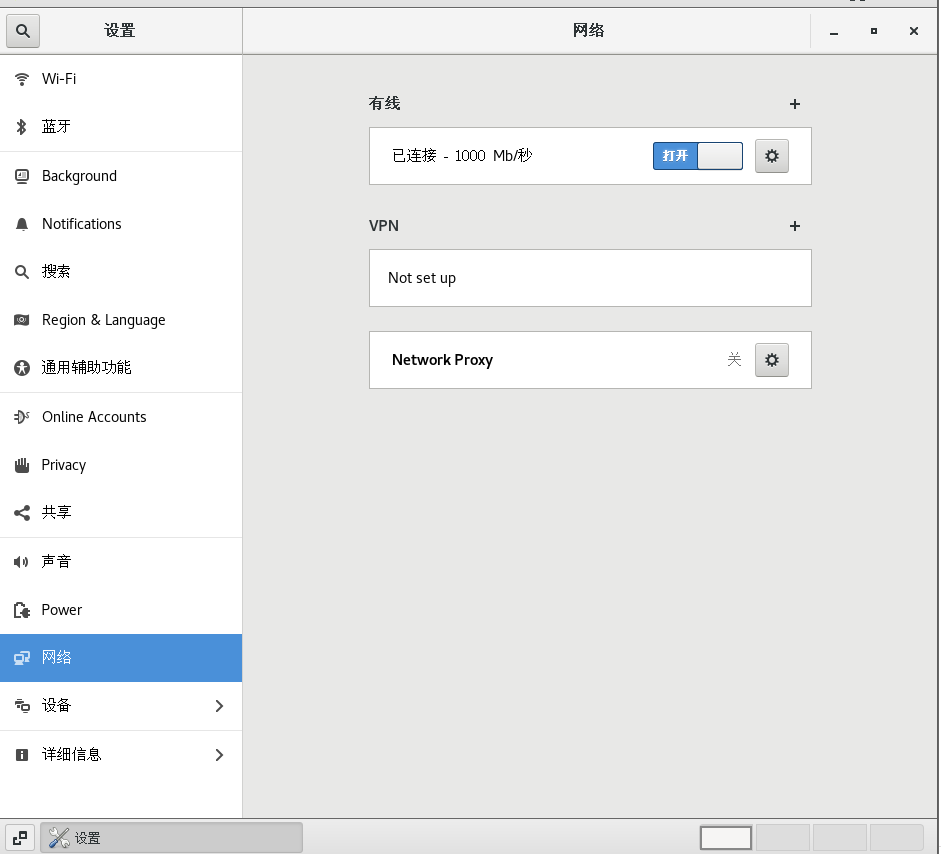The image size is (941, 854).
Task: Click the network icon beside 网络
Action: tap(22, 658)
